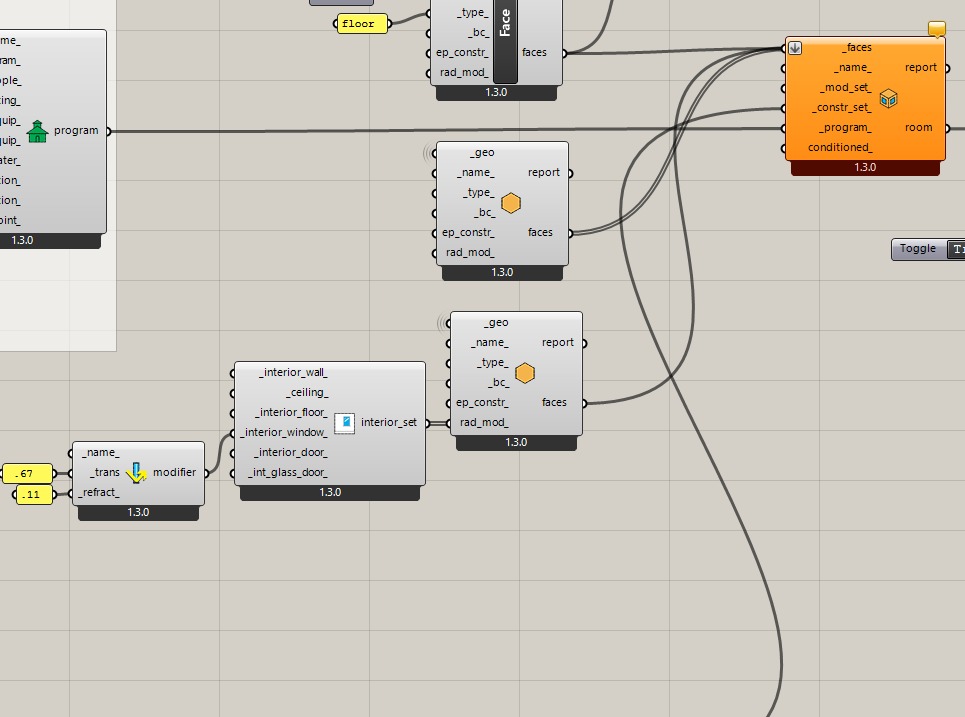Click the _mod_set_ input on room component
The width and height of the screenshot is (965, 717).
(x=845, y=87)
